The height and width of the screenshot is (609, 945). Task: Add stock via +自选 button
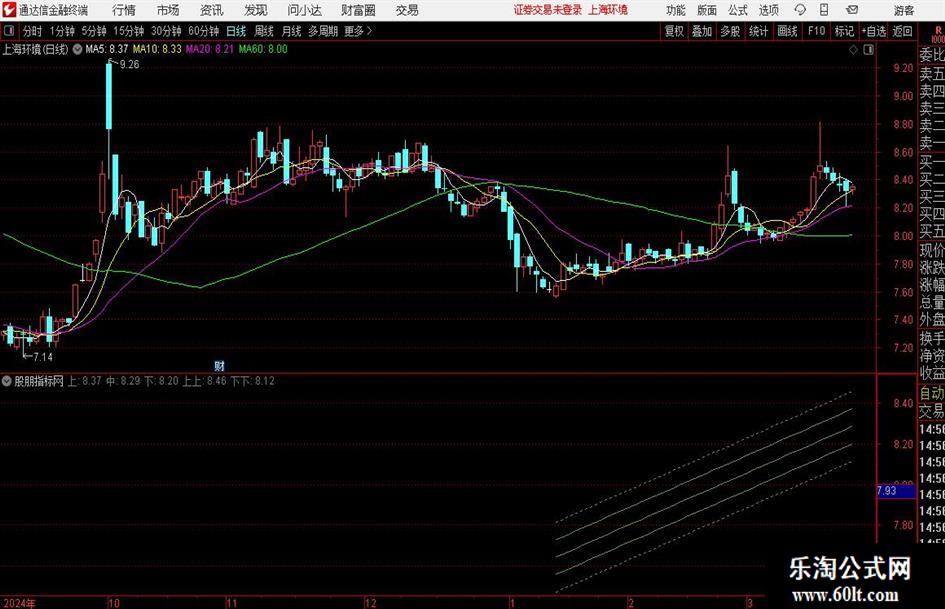874,31
